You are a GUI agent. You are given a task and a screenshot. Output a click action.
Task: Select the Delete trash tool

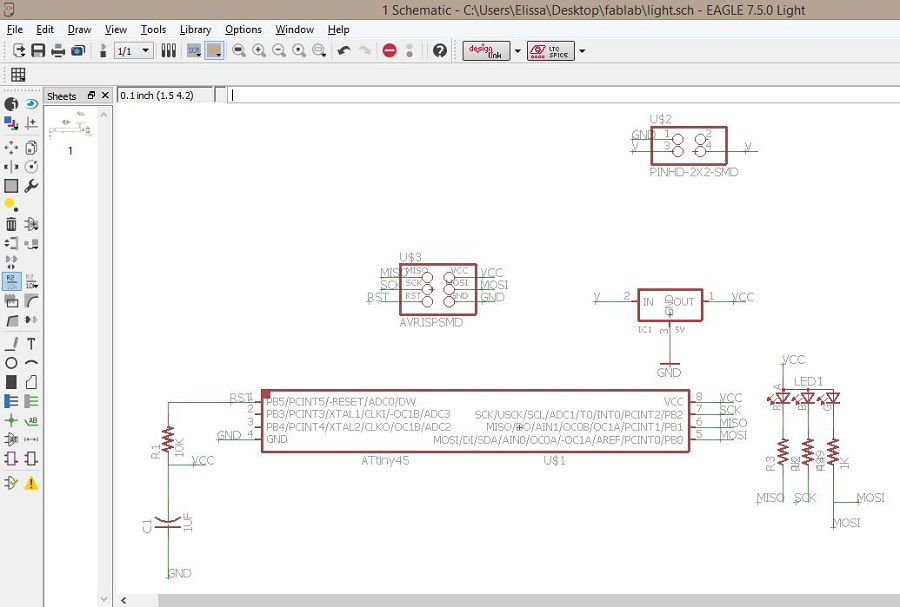point(11,224)
